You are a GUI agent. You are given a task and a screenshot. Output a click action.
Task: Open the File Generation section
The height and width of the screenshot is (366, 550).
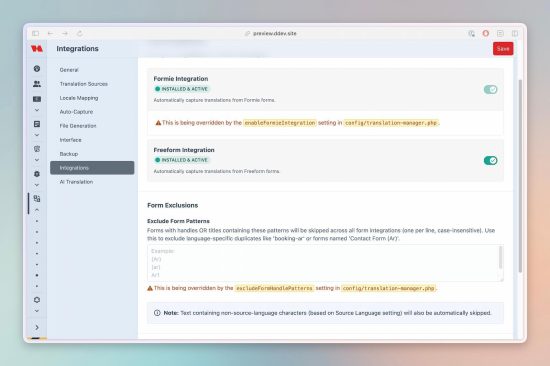coord(92,126)
